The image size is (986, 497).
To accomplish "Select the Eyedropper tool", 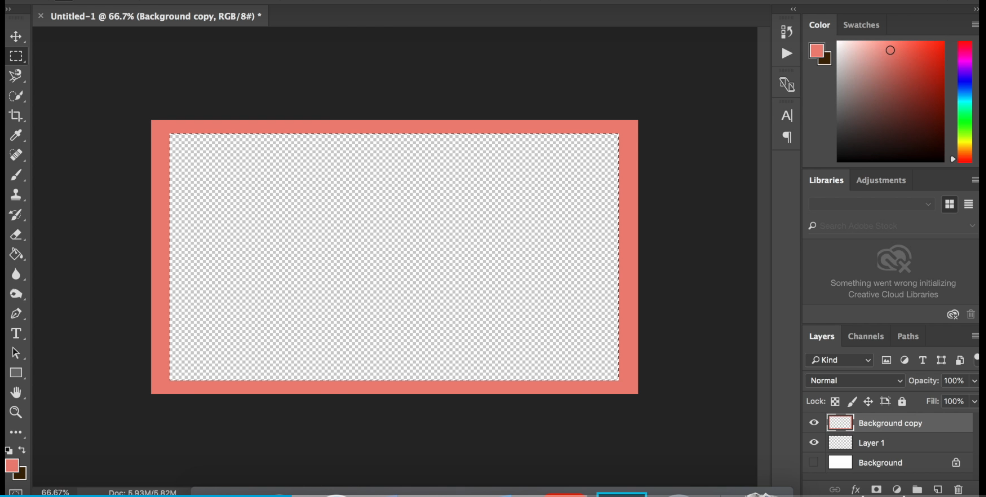I will (x=16, y=135).
